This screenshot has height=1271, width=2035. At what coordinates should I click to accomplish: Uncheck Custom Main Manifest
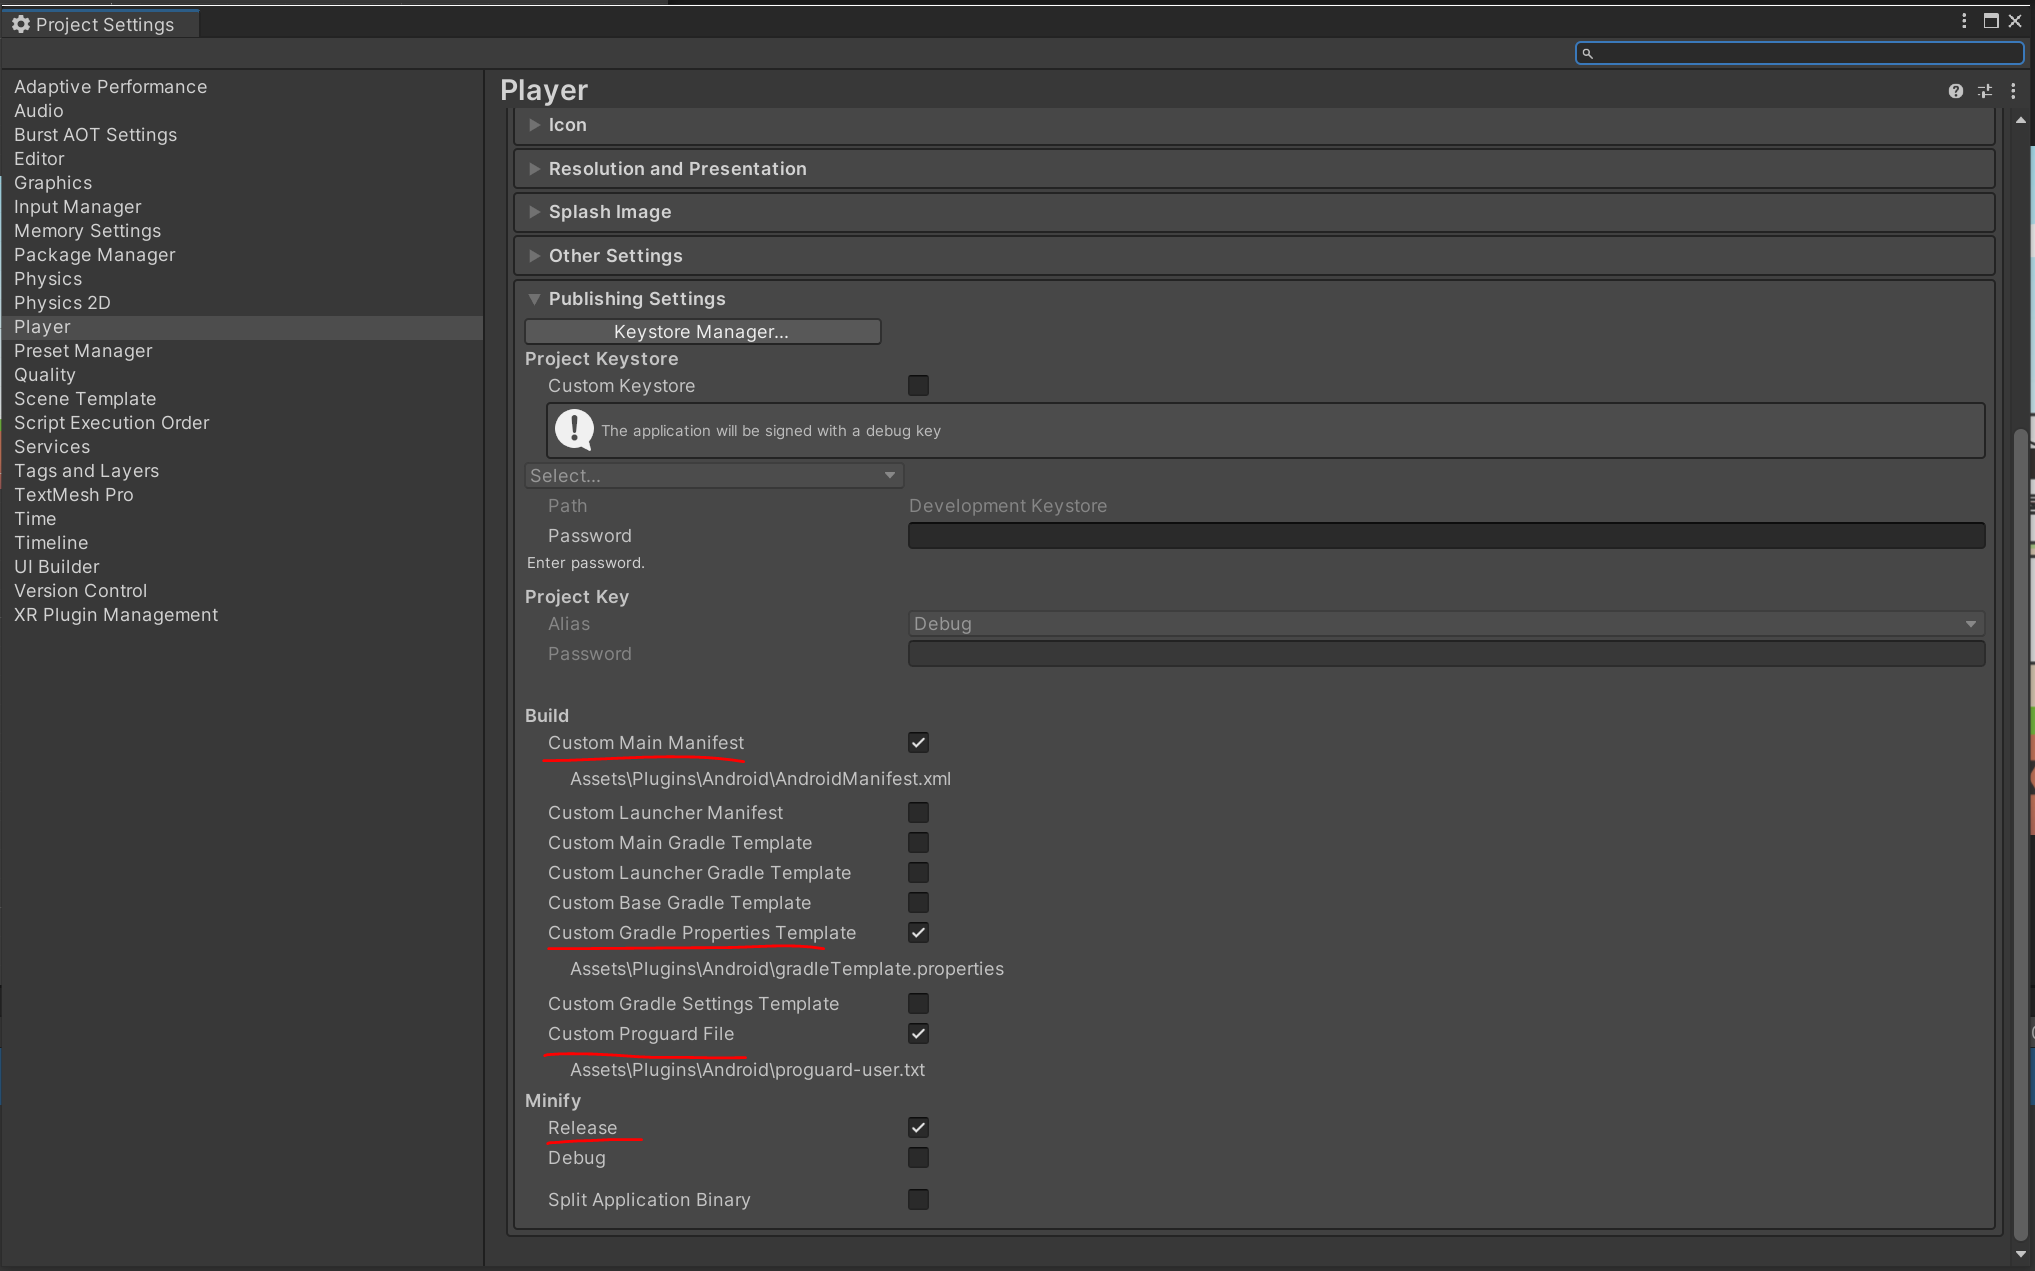coord(918,743)
